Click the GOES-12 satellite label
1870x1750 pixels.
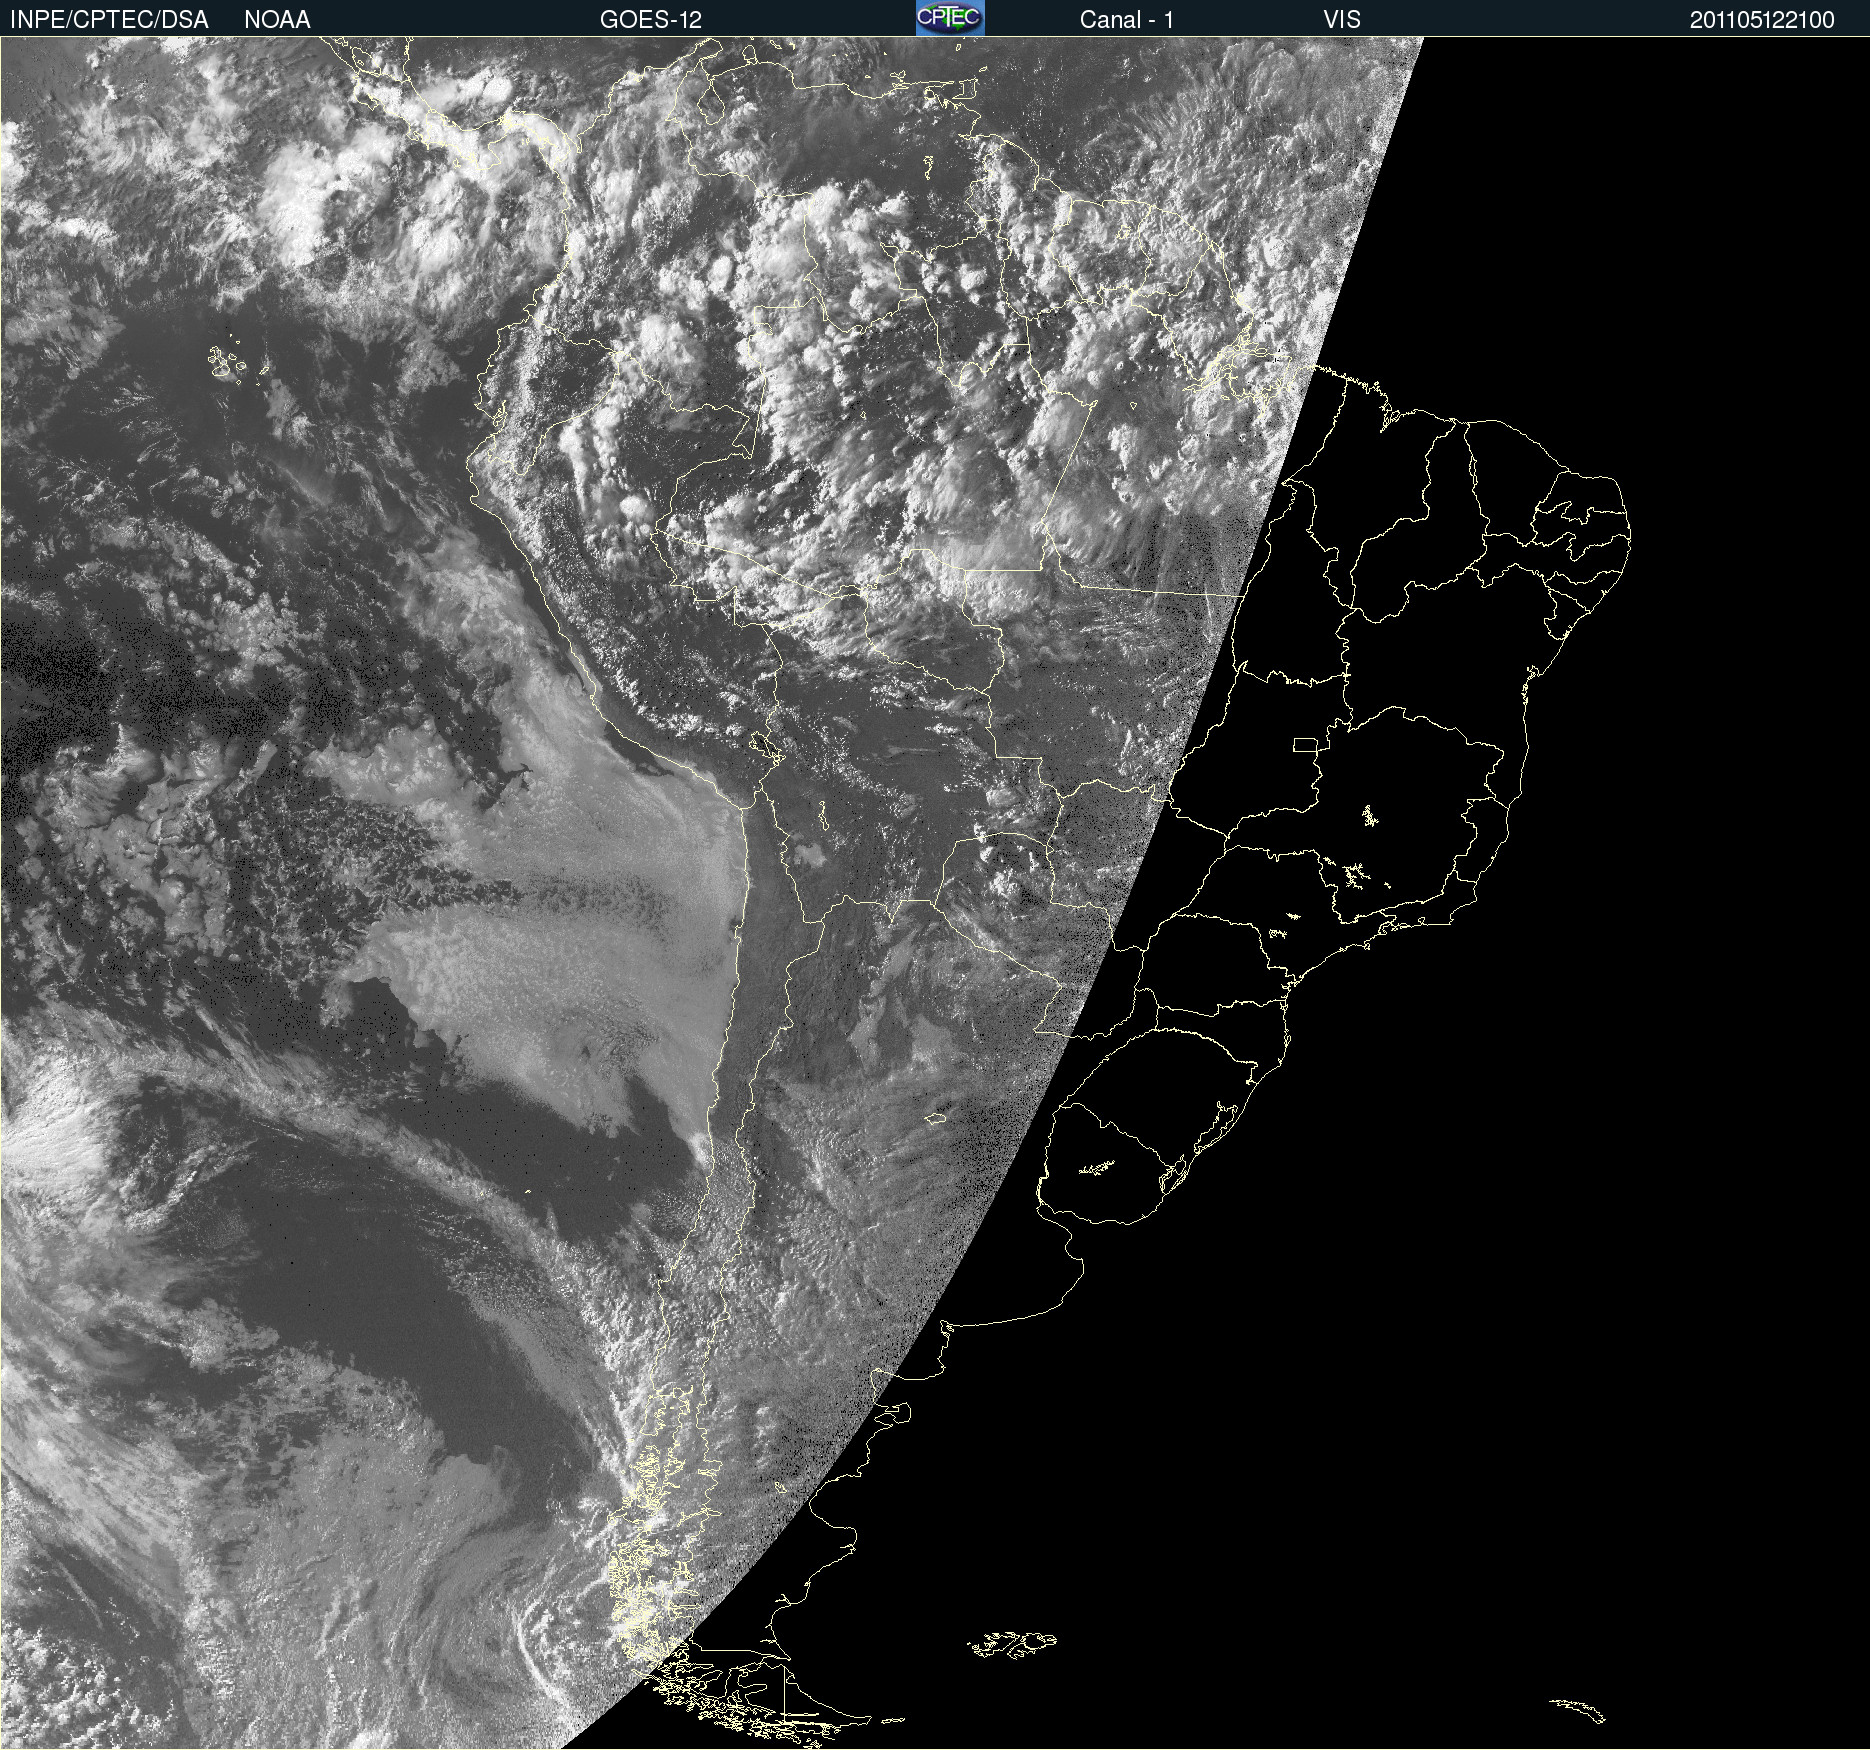point(651,20)
